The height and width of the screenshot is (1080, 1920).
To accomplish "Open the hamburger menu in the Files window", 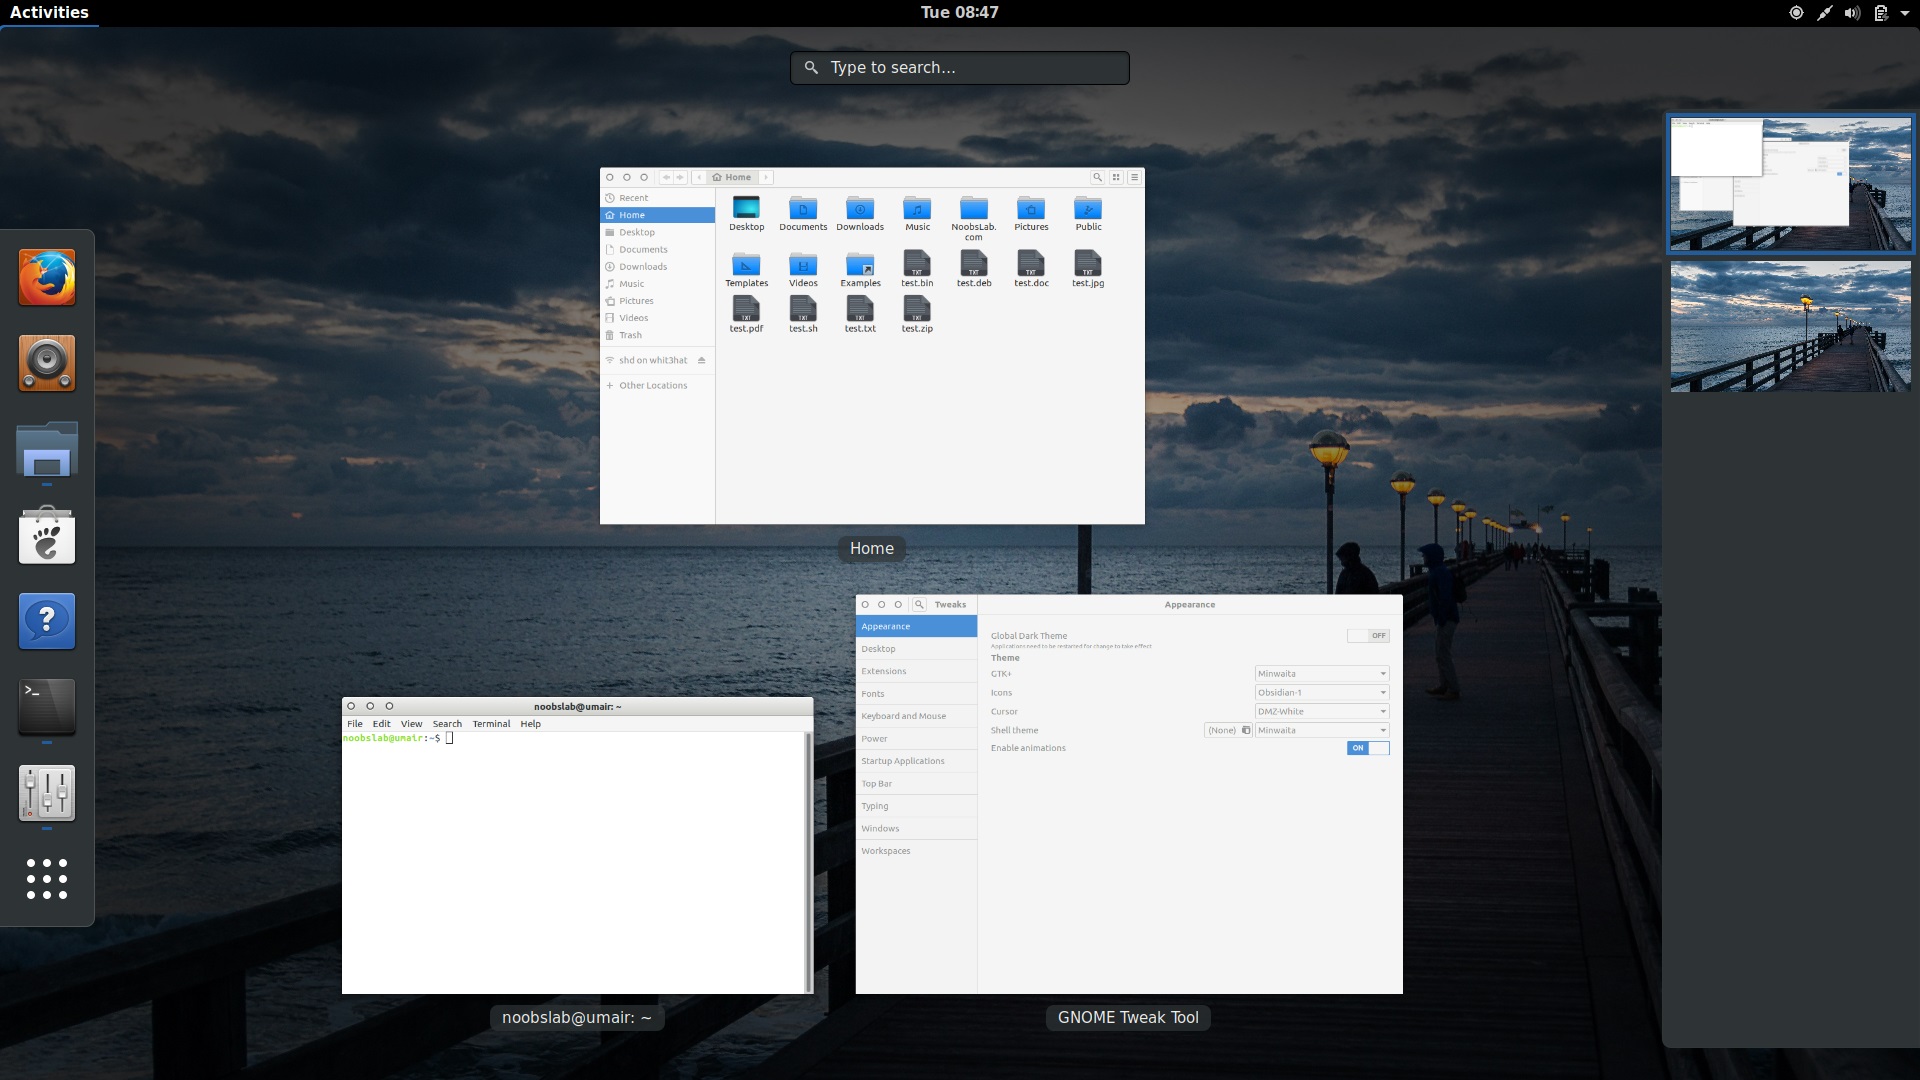I will coord(1133,177).
